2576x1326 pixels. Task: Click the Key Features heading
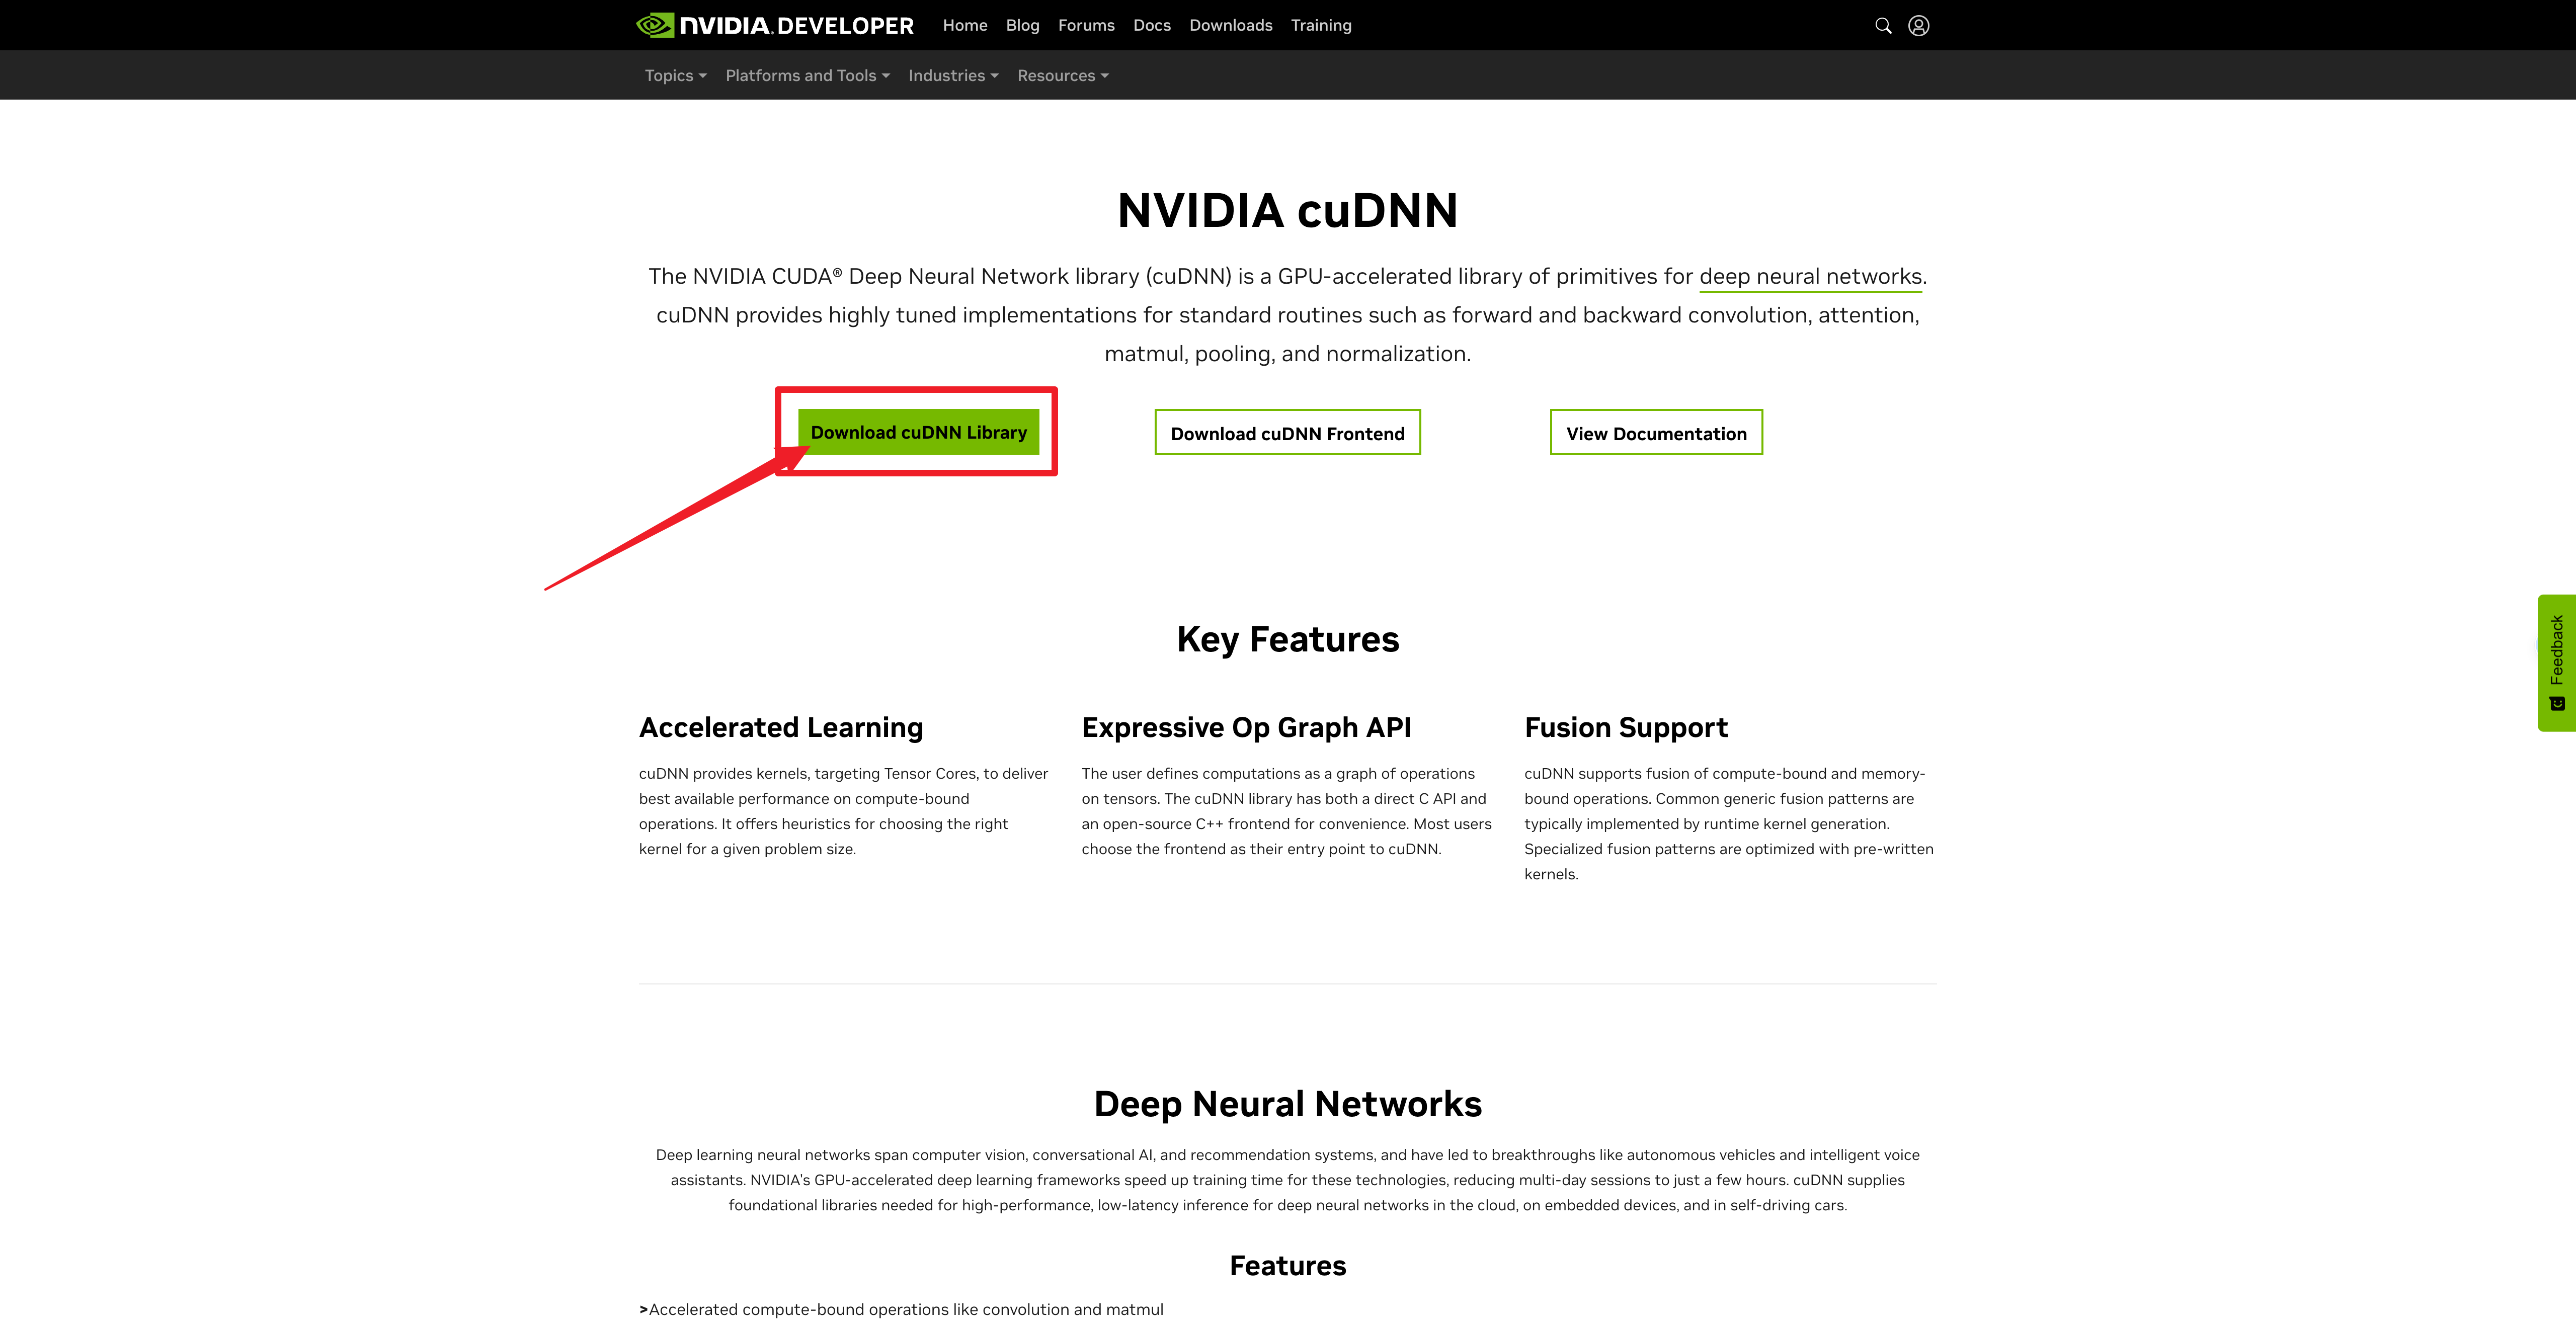tap(1288, 639)
